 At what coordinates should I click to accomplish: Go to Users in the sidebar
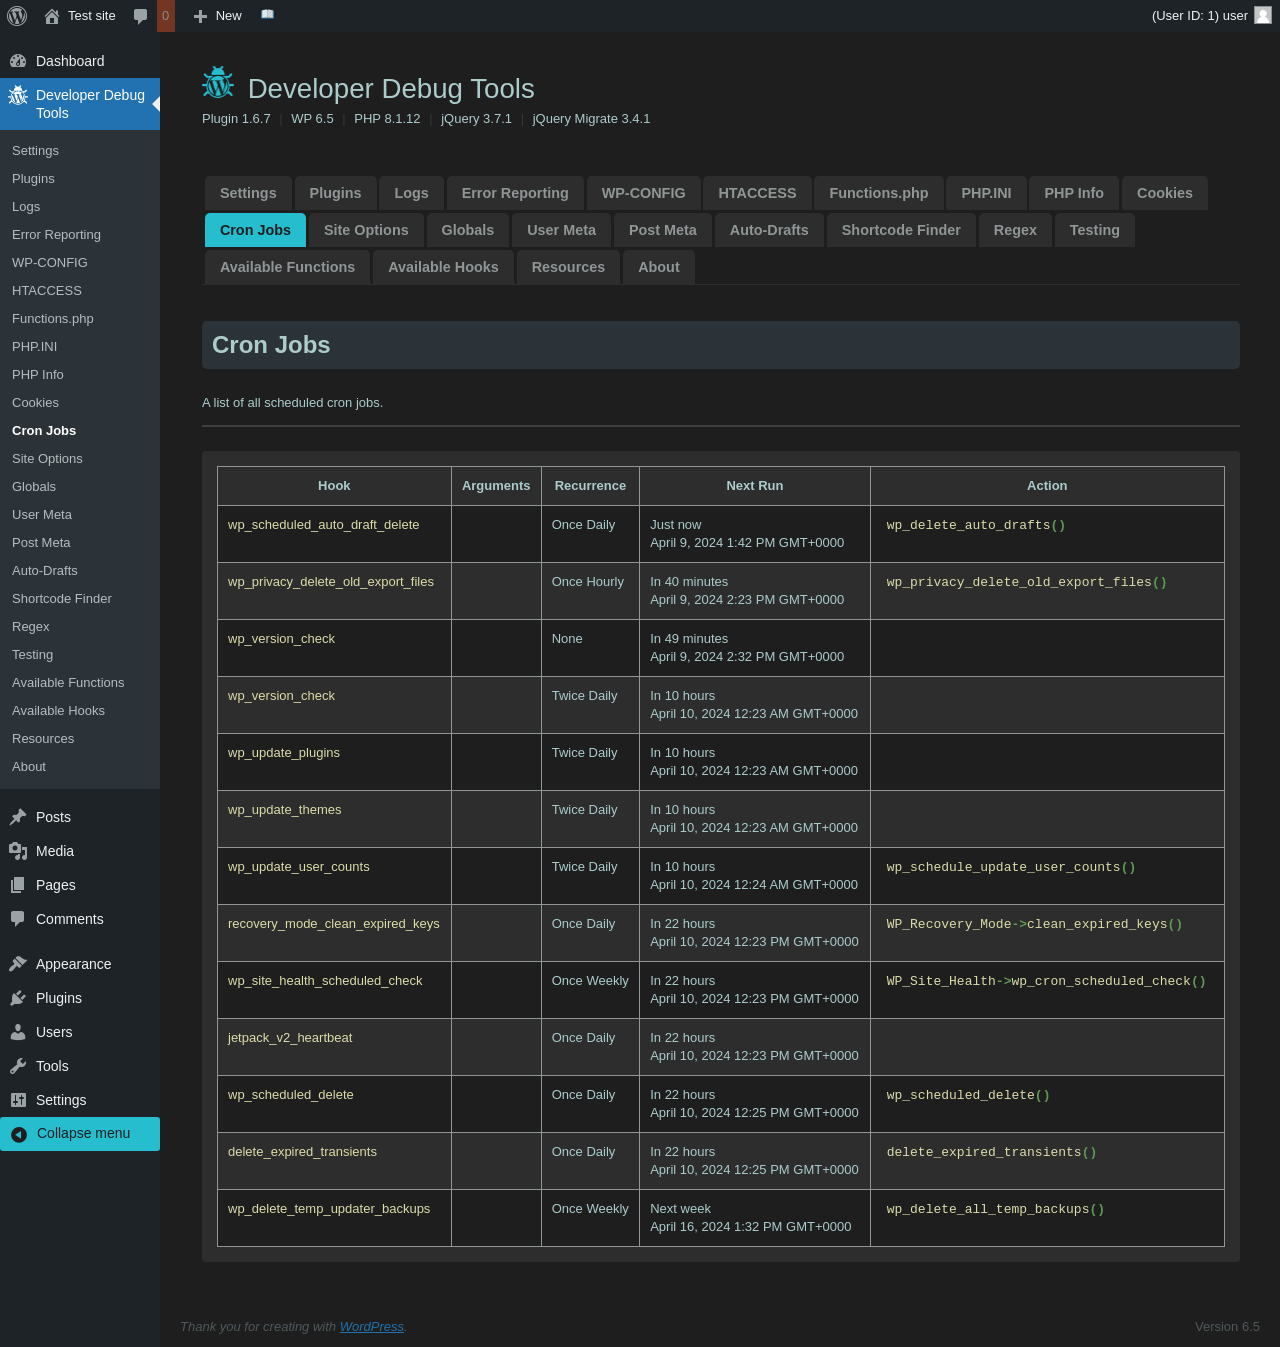pos(54,1032)
